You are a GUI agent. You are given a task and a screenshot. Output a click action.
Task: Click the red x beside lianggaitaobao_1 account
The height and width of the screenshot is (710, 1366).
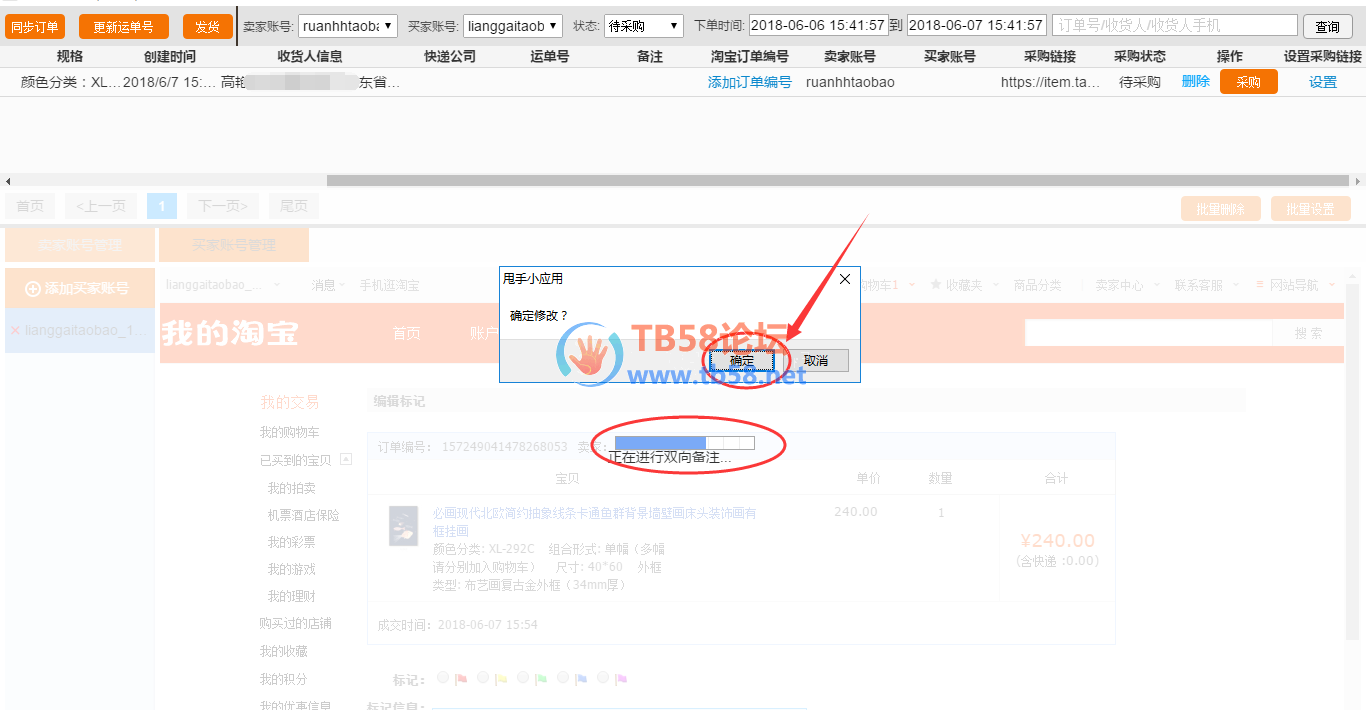click(x=15, y=330)
